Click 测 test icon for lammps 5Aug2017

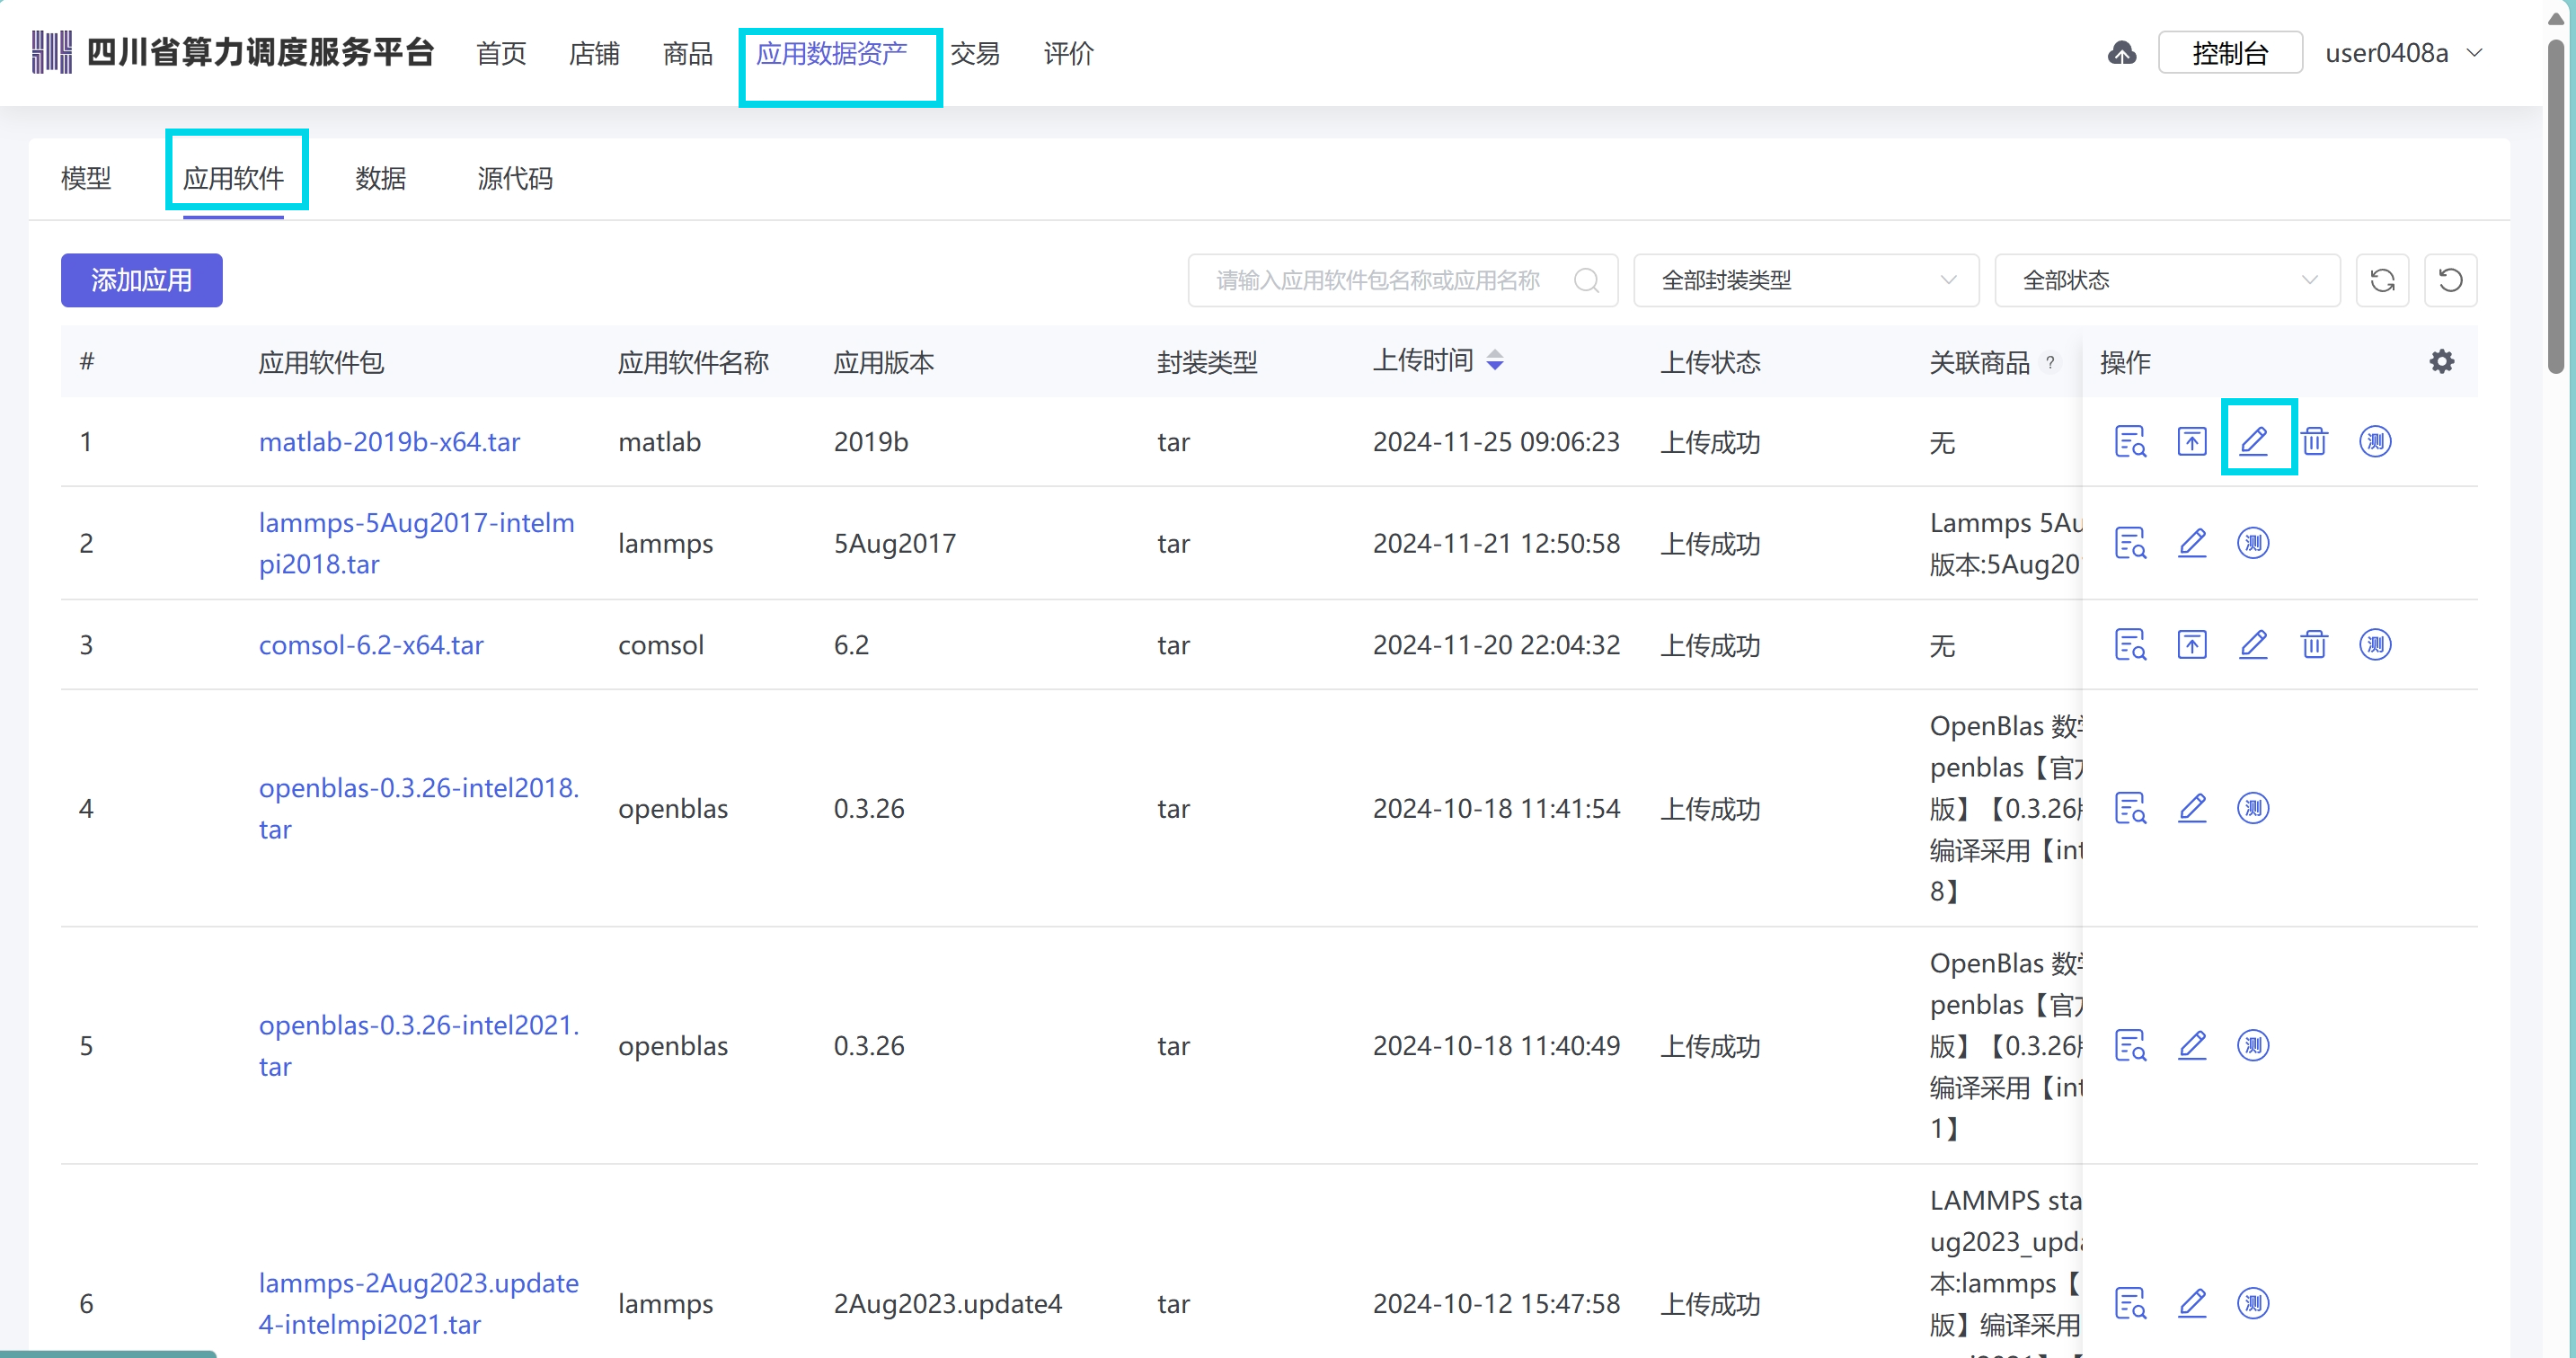click(x=2253, y=543)
